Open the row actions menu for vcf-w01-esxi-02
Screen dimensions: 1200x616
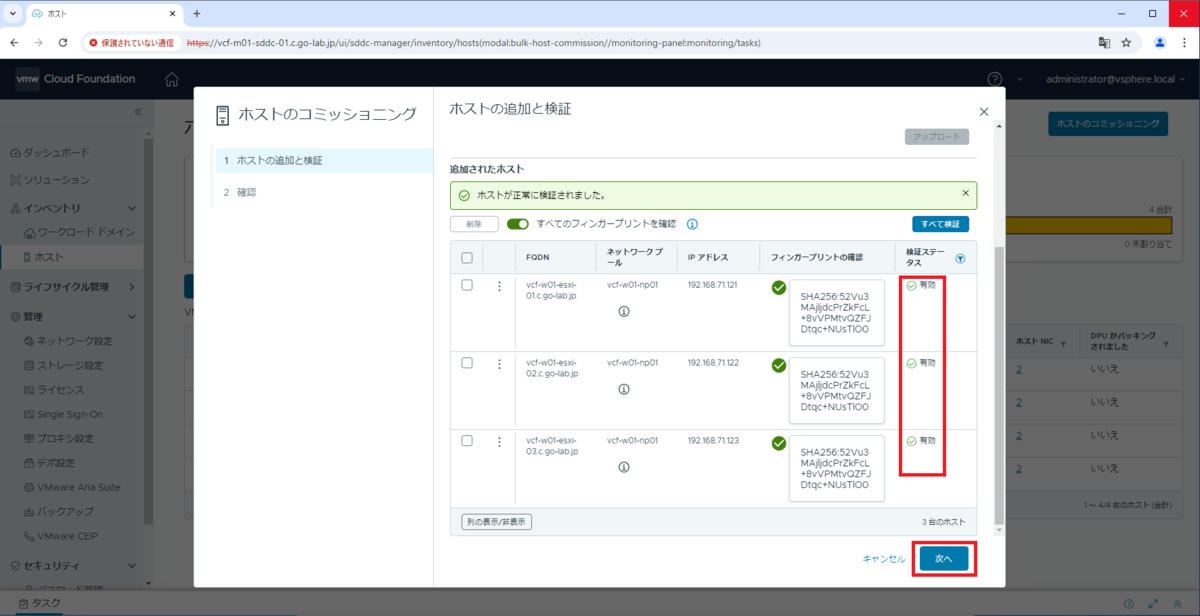[x=499, y=364]
